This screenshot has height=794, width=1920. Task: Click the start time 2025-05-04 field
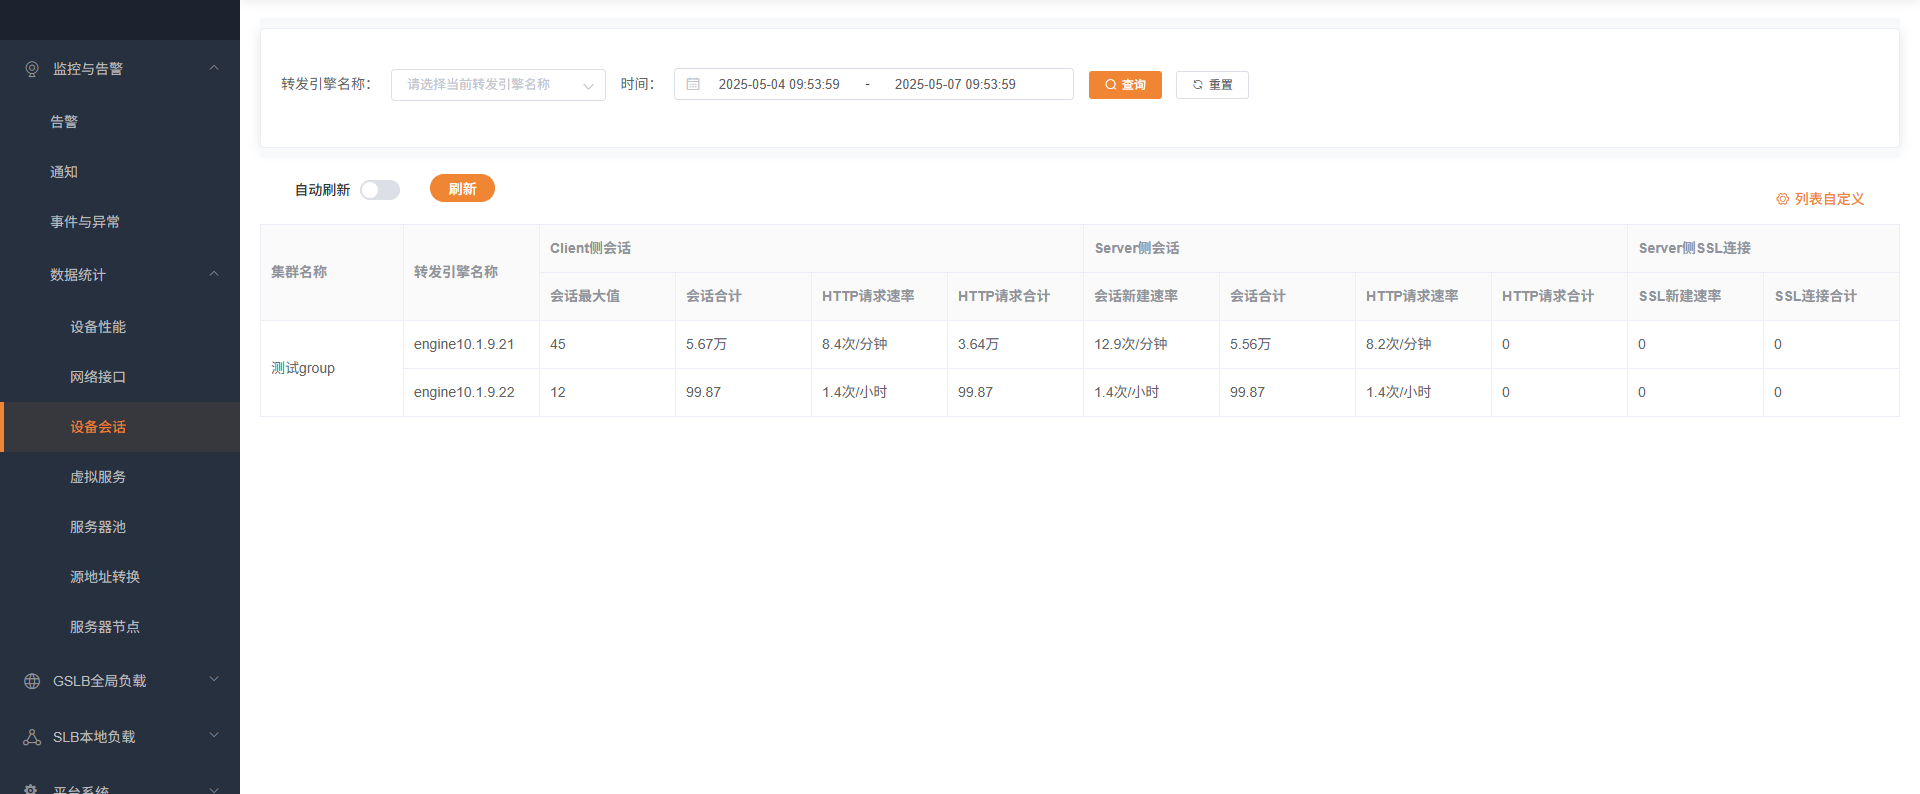(779, 85)
